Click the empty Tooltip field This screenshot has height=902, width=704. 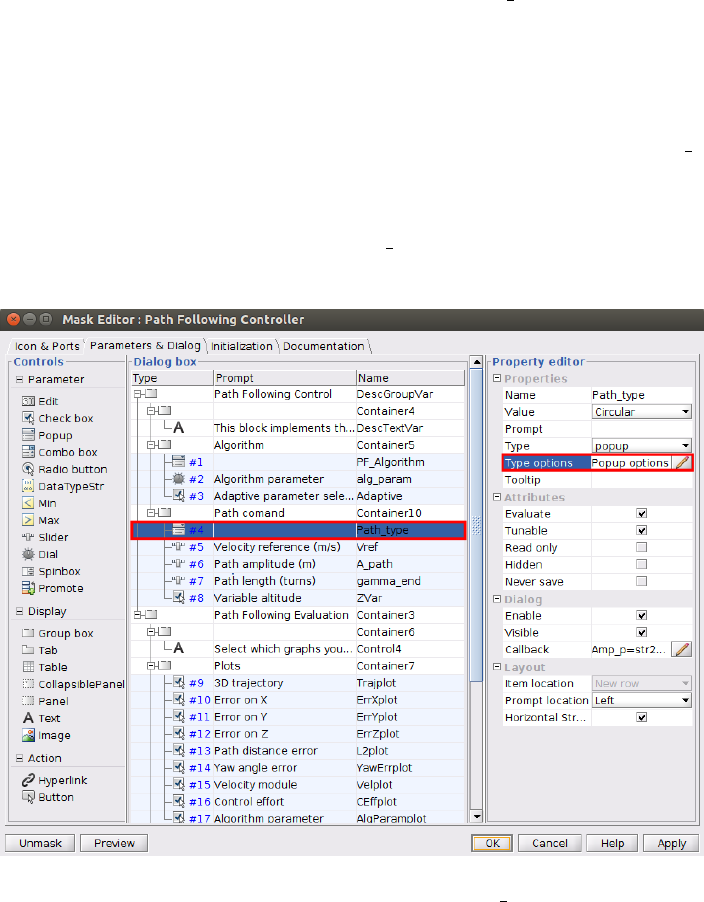coord(641,480)
